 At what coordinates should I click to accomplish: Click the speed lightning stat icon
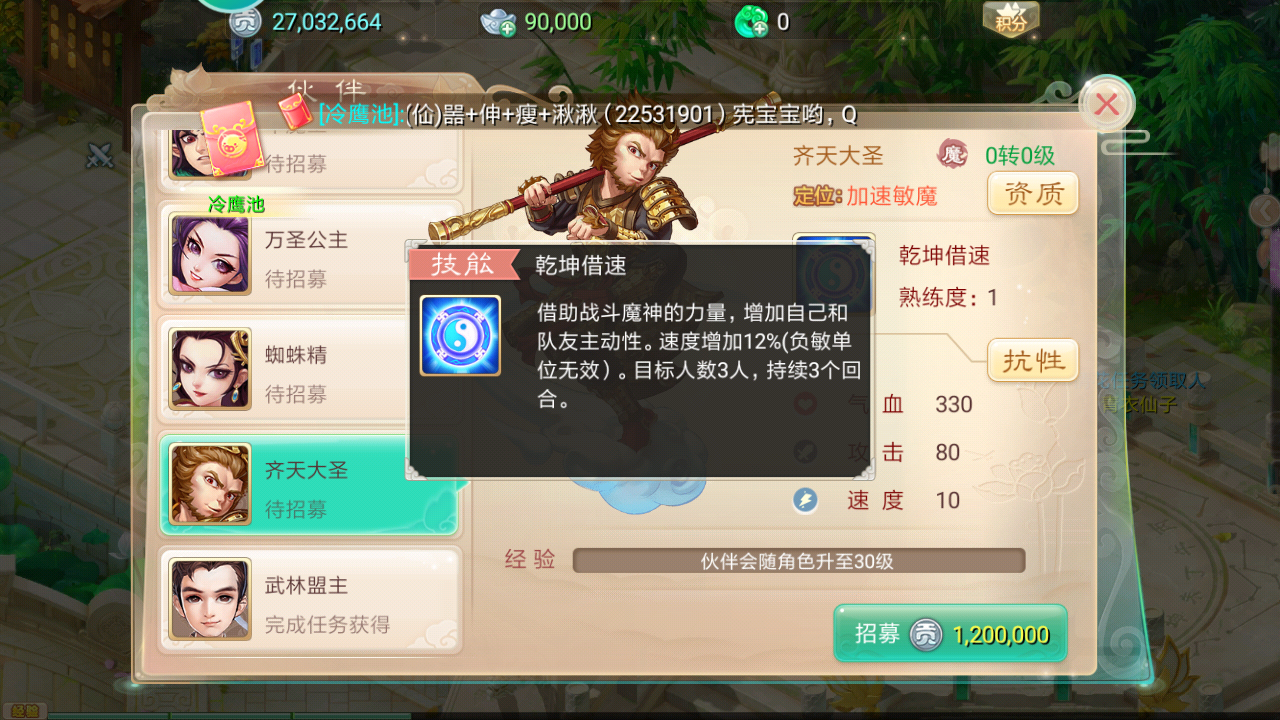coord(806,500)
